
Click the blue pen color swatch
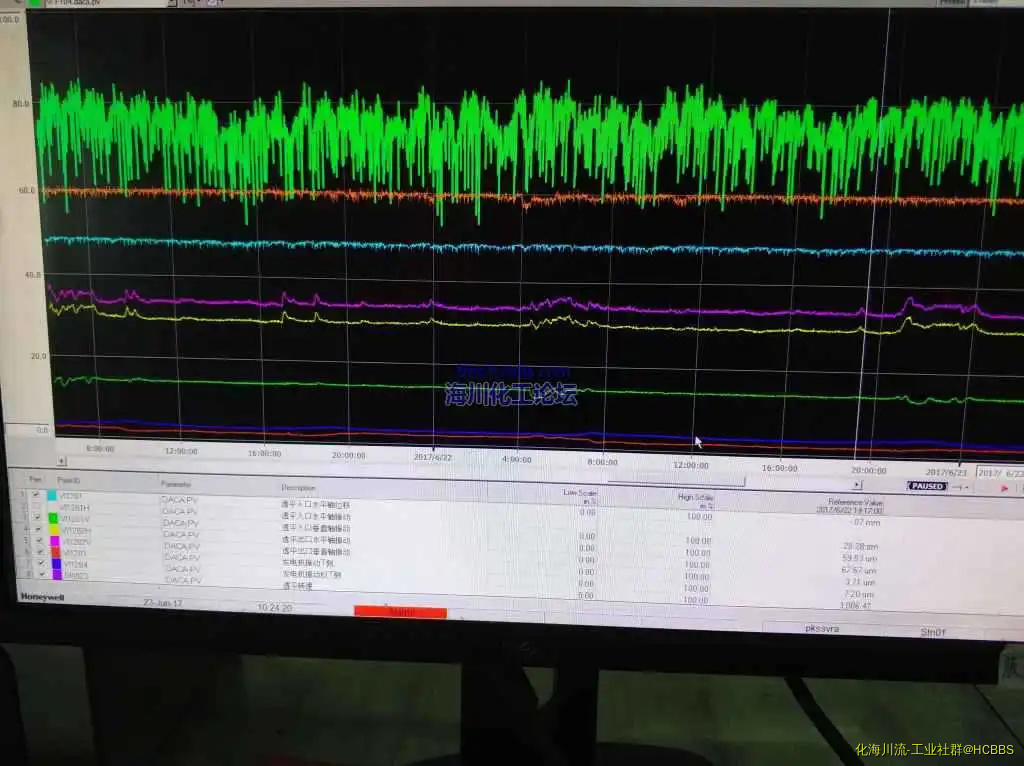pos(54,564)
